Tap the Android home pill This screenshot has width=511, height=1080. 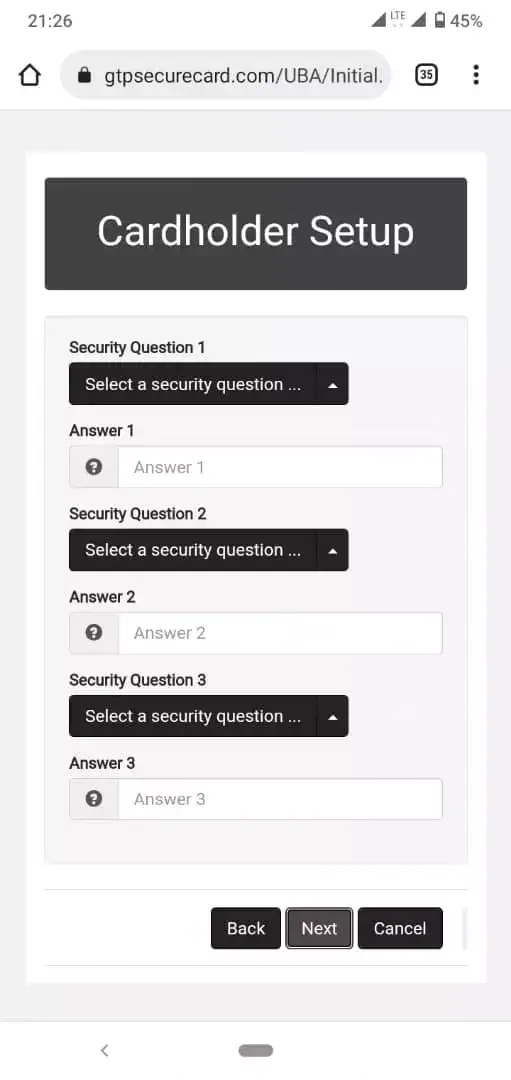256,1050
